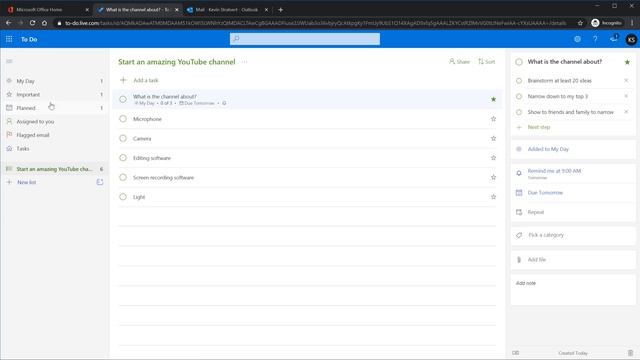Viewport: 640px width, 360px height.
Task: Open Remind me at 9:00 AM picker
Action: tap(573, 173)
